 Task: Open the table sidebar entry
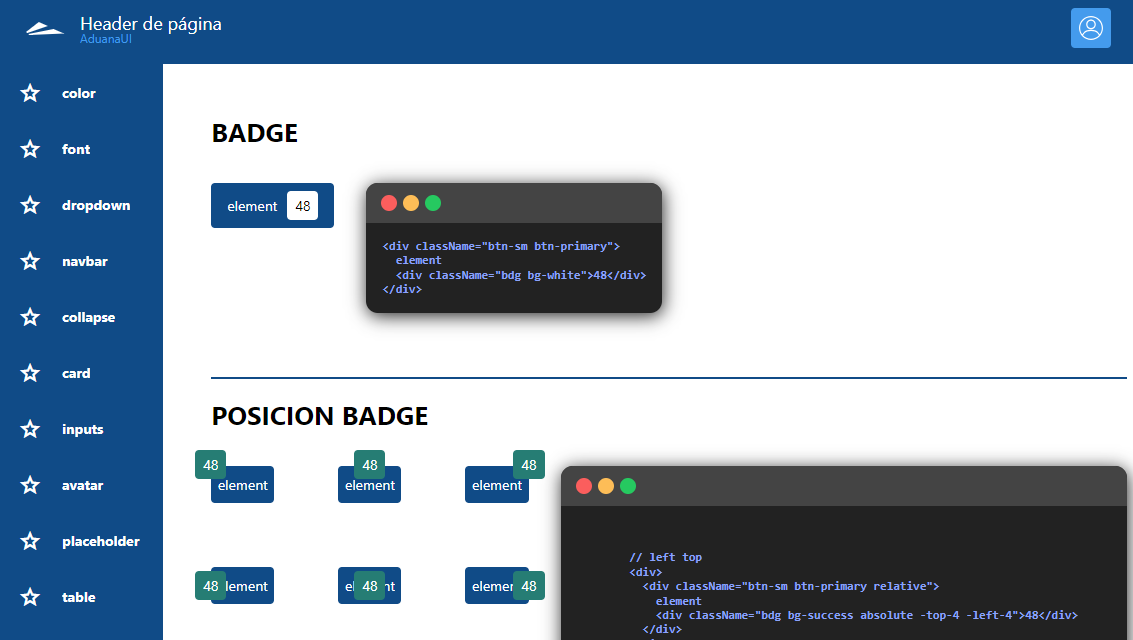tap(78, 597)
